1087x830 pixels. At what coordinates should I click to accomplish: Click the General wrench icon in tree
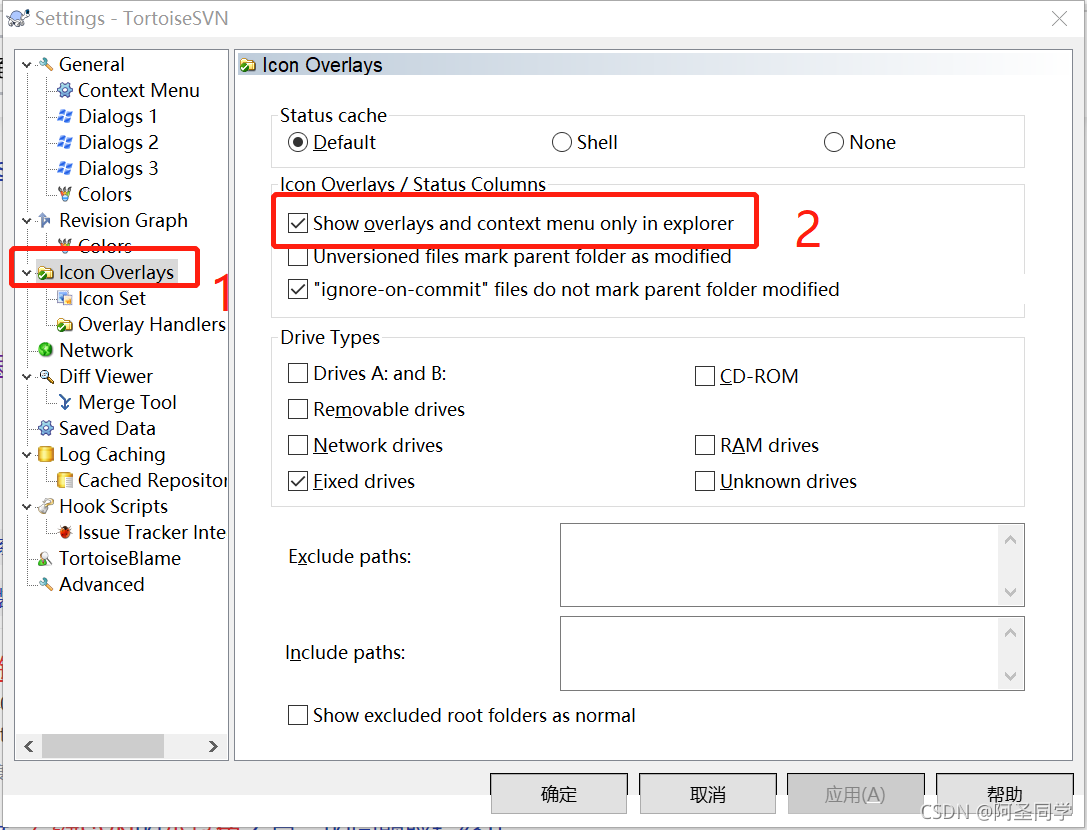pyautogui.click(x=46, y=64)
